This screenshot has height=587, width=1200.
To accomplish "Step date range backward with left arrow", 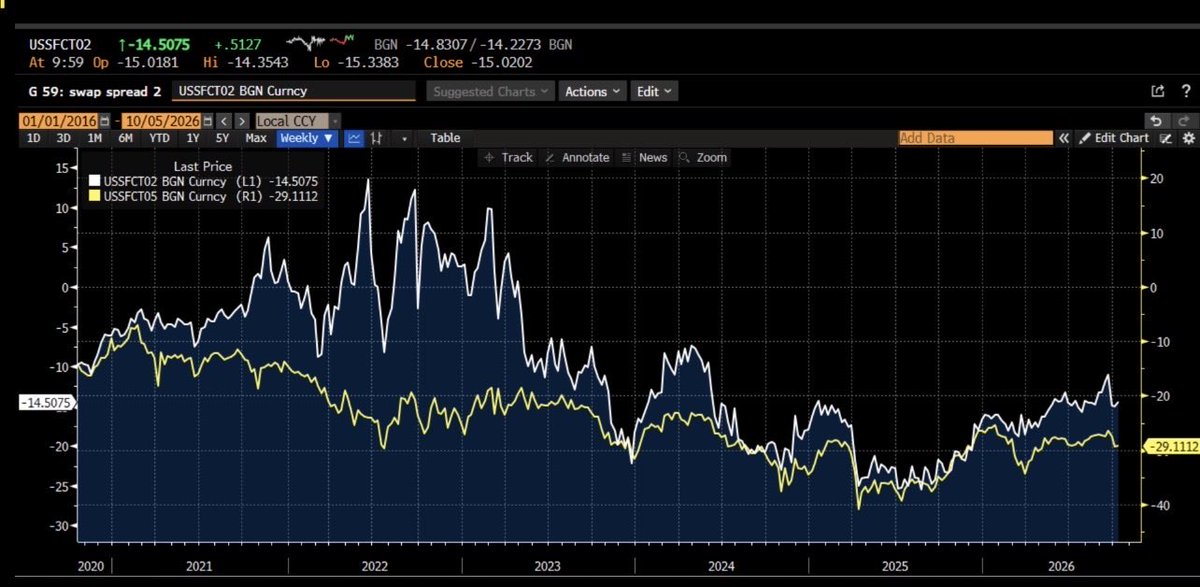I will coord(224,121).
